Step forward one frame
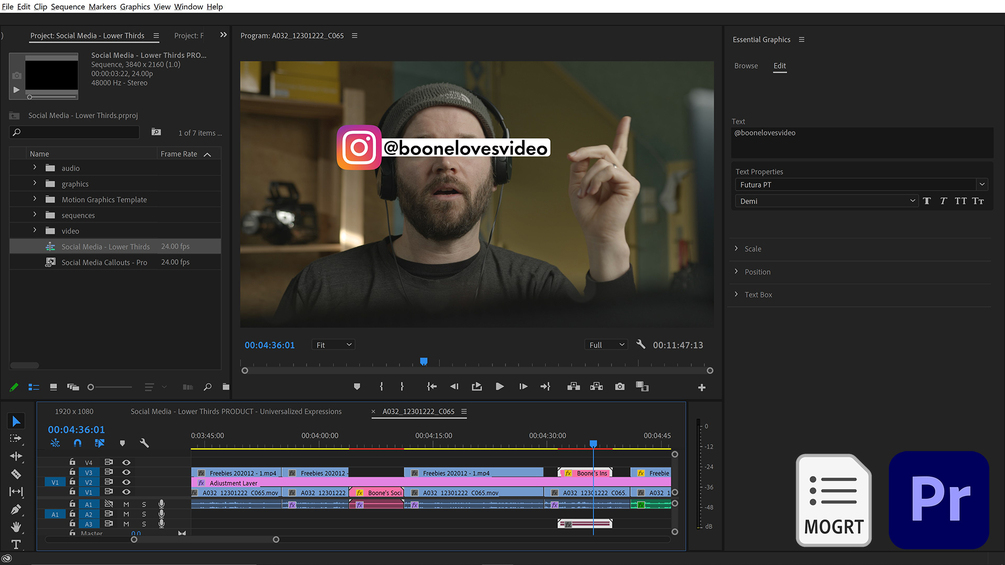Image resolution: width=1005 pixels, height=565 pixels. coord(523,386)
